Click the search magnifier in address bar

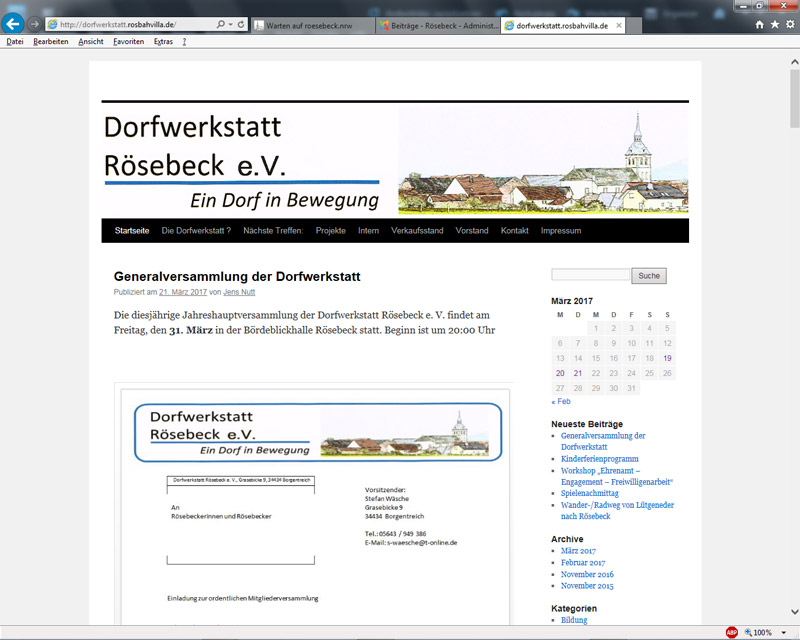[x=220, y=23]
